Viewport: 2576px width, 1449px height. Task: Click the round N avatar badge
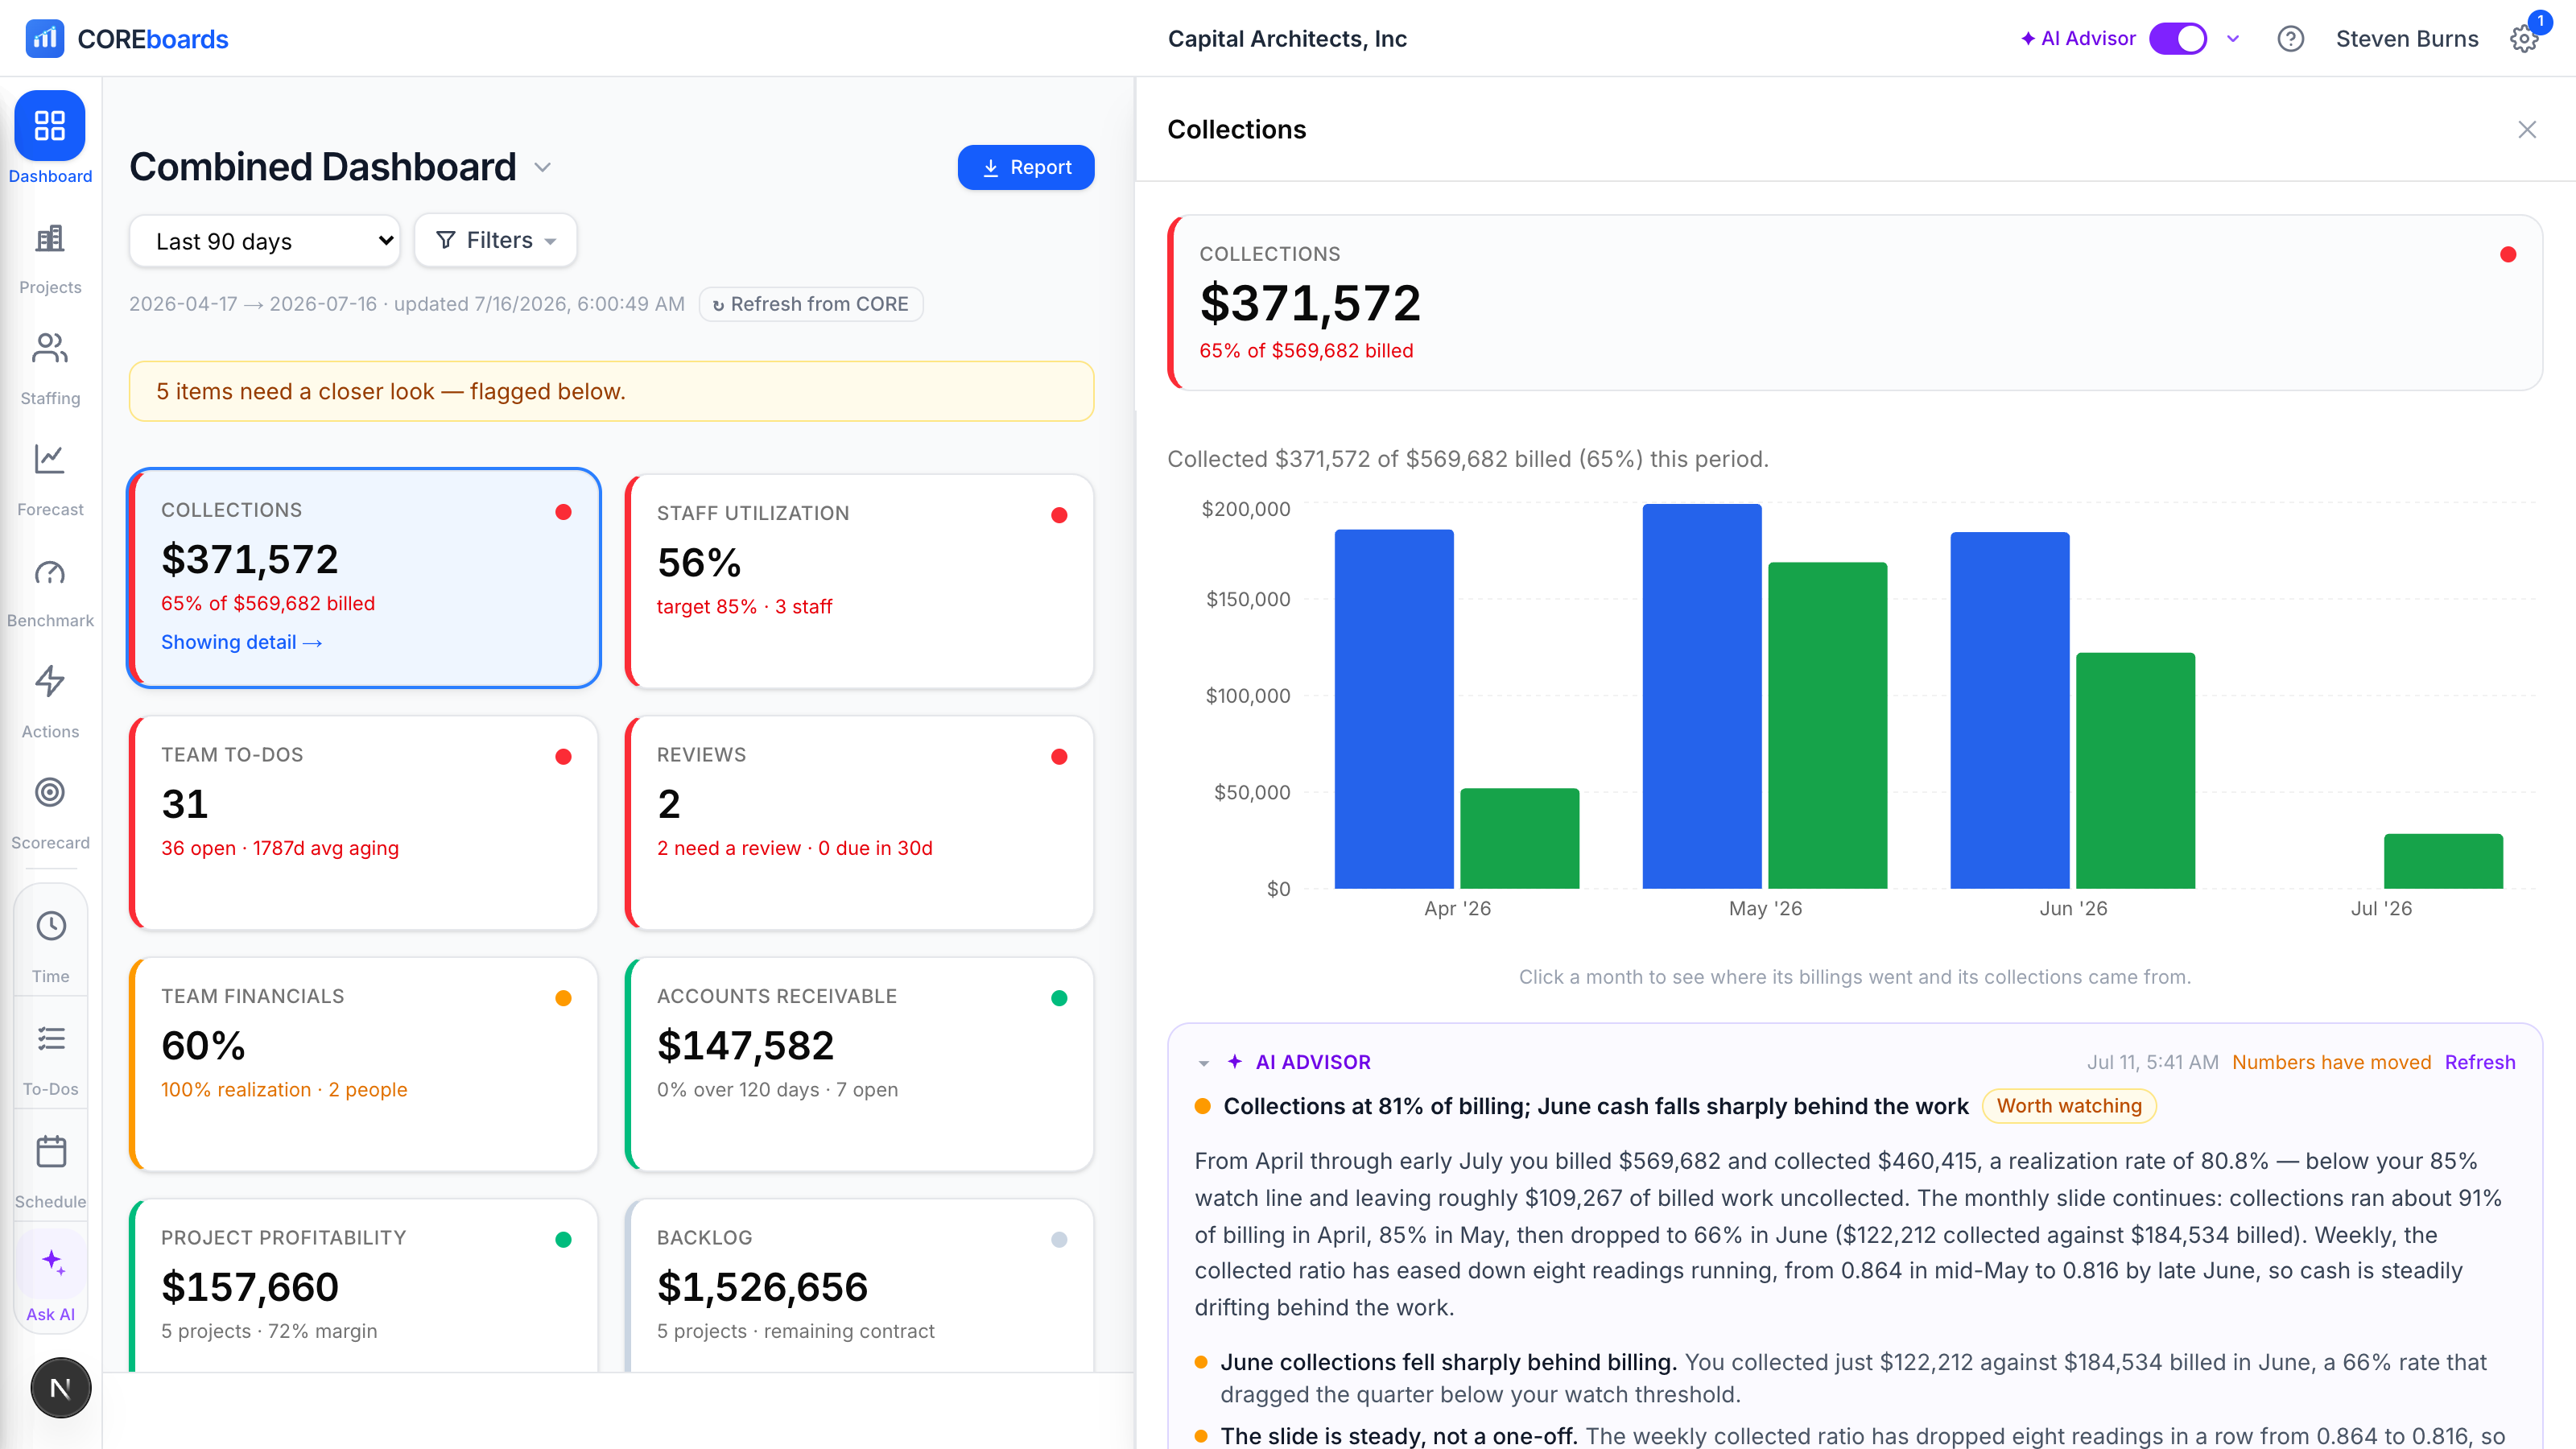coord(60,1388)
